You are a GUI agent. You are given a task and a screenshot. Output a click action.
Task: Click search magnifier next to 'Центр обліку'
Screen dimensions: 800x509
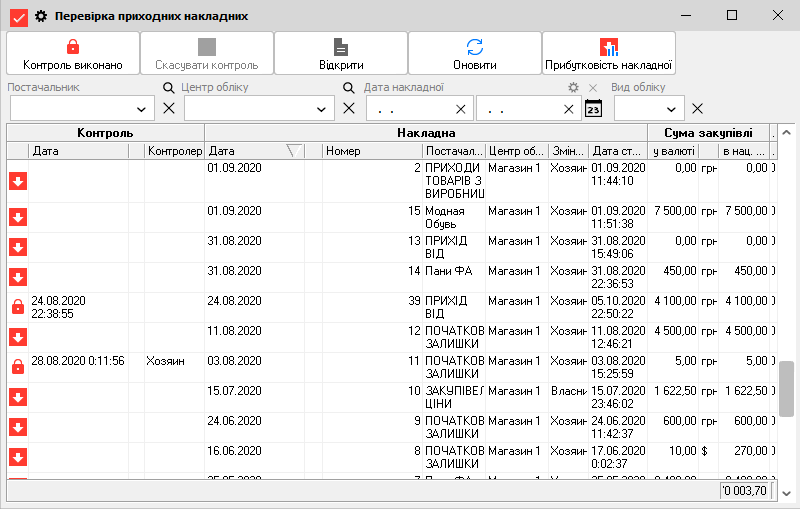click(x=349, y=88)
